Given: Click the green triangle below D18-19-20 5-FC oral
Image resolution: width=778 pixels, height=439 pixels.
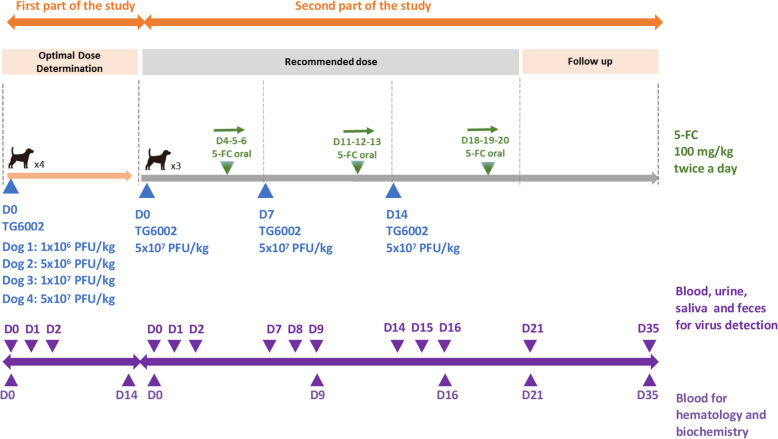Looking at the screenshot, I should [x=487, y=168].
